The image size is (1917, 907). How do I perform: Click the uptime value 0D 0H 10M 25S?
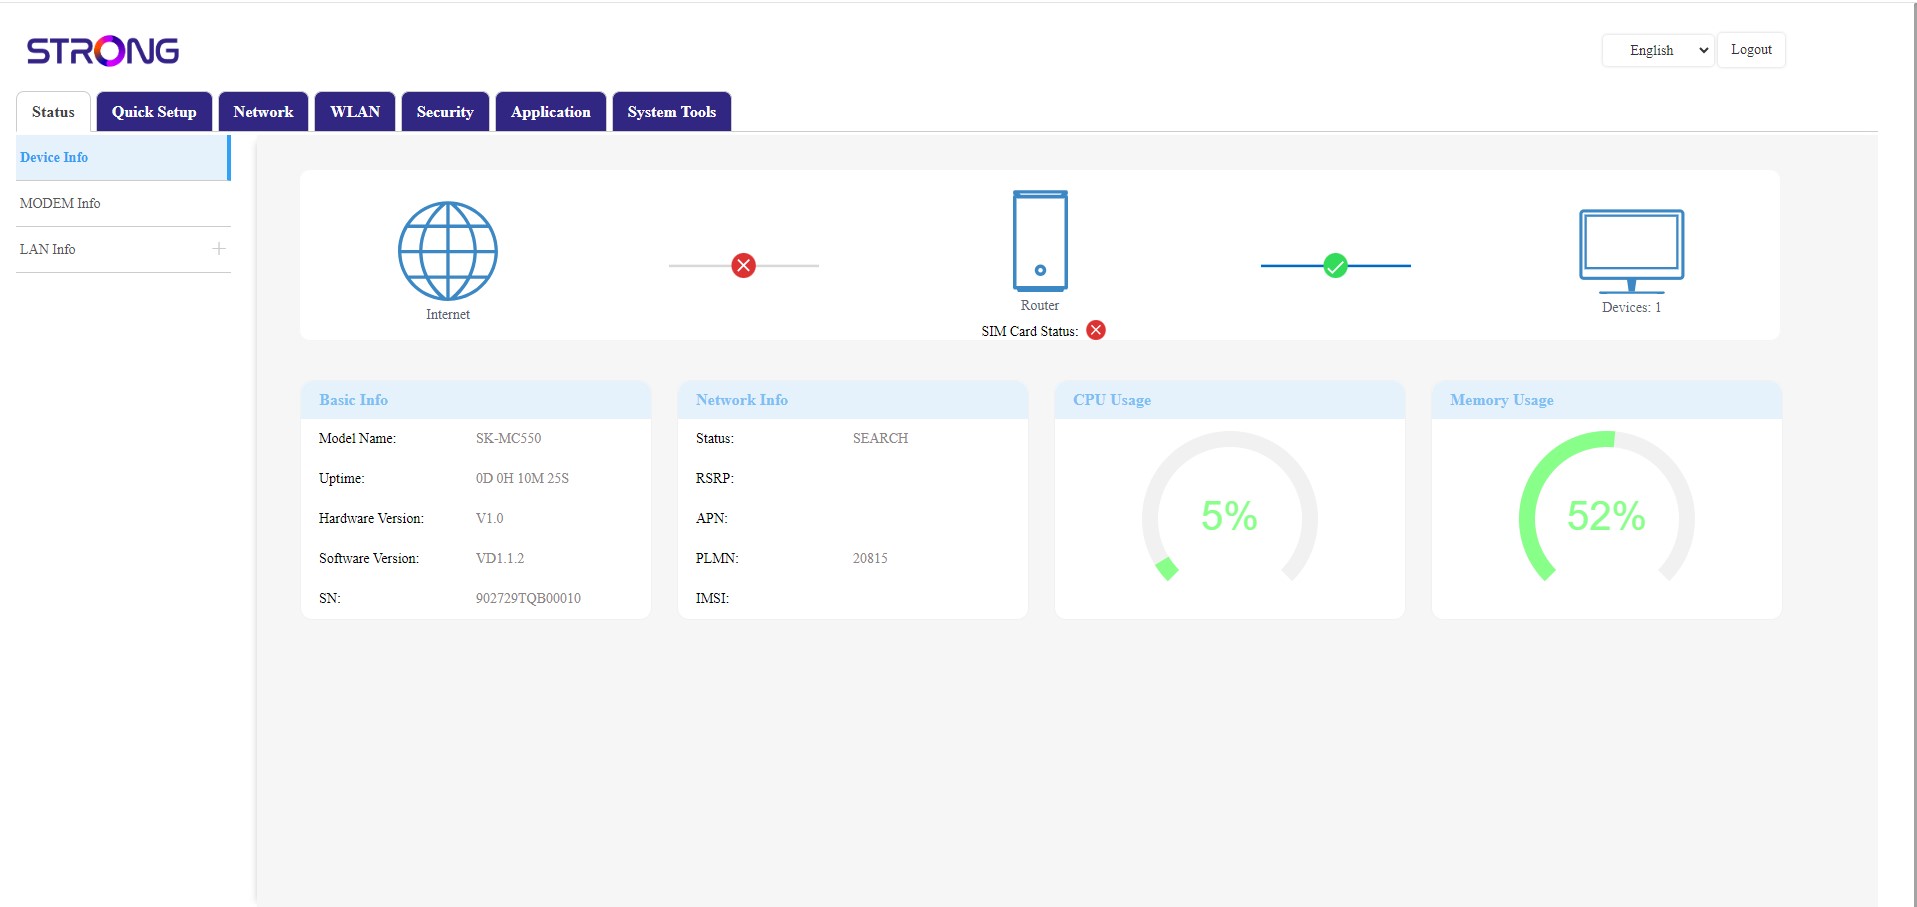pos(522,478)
